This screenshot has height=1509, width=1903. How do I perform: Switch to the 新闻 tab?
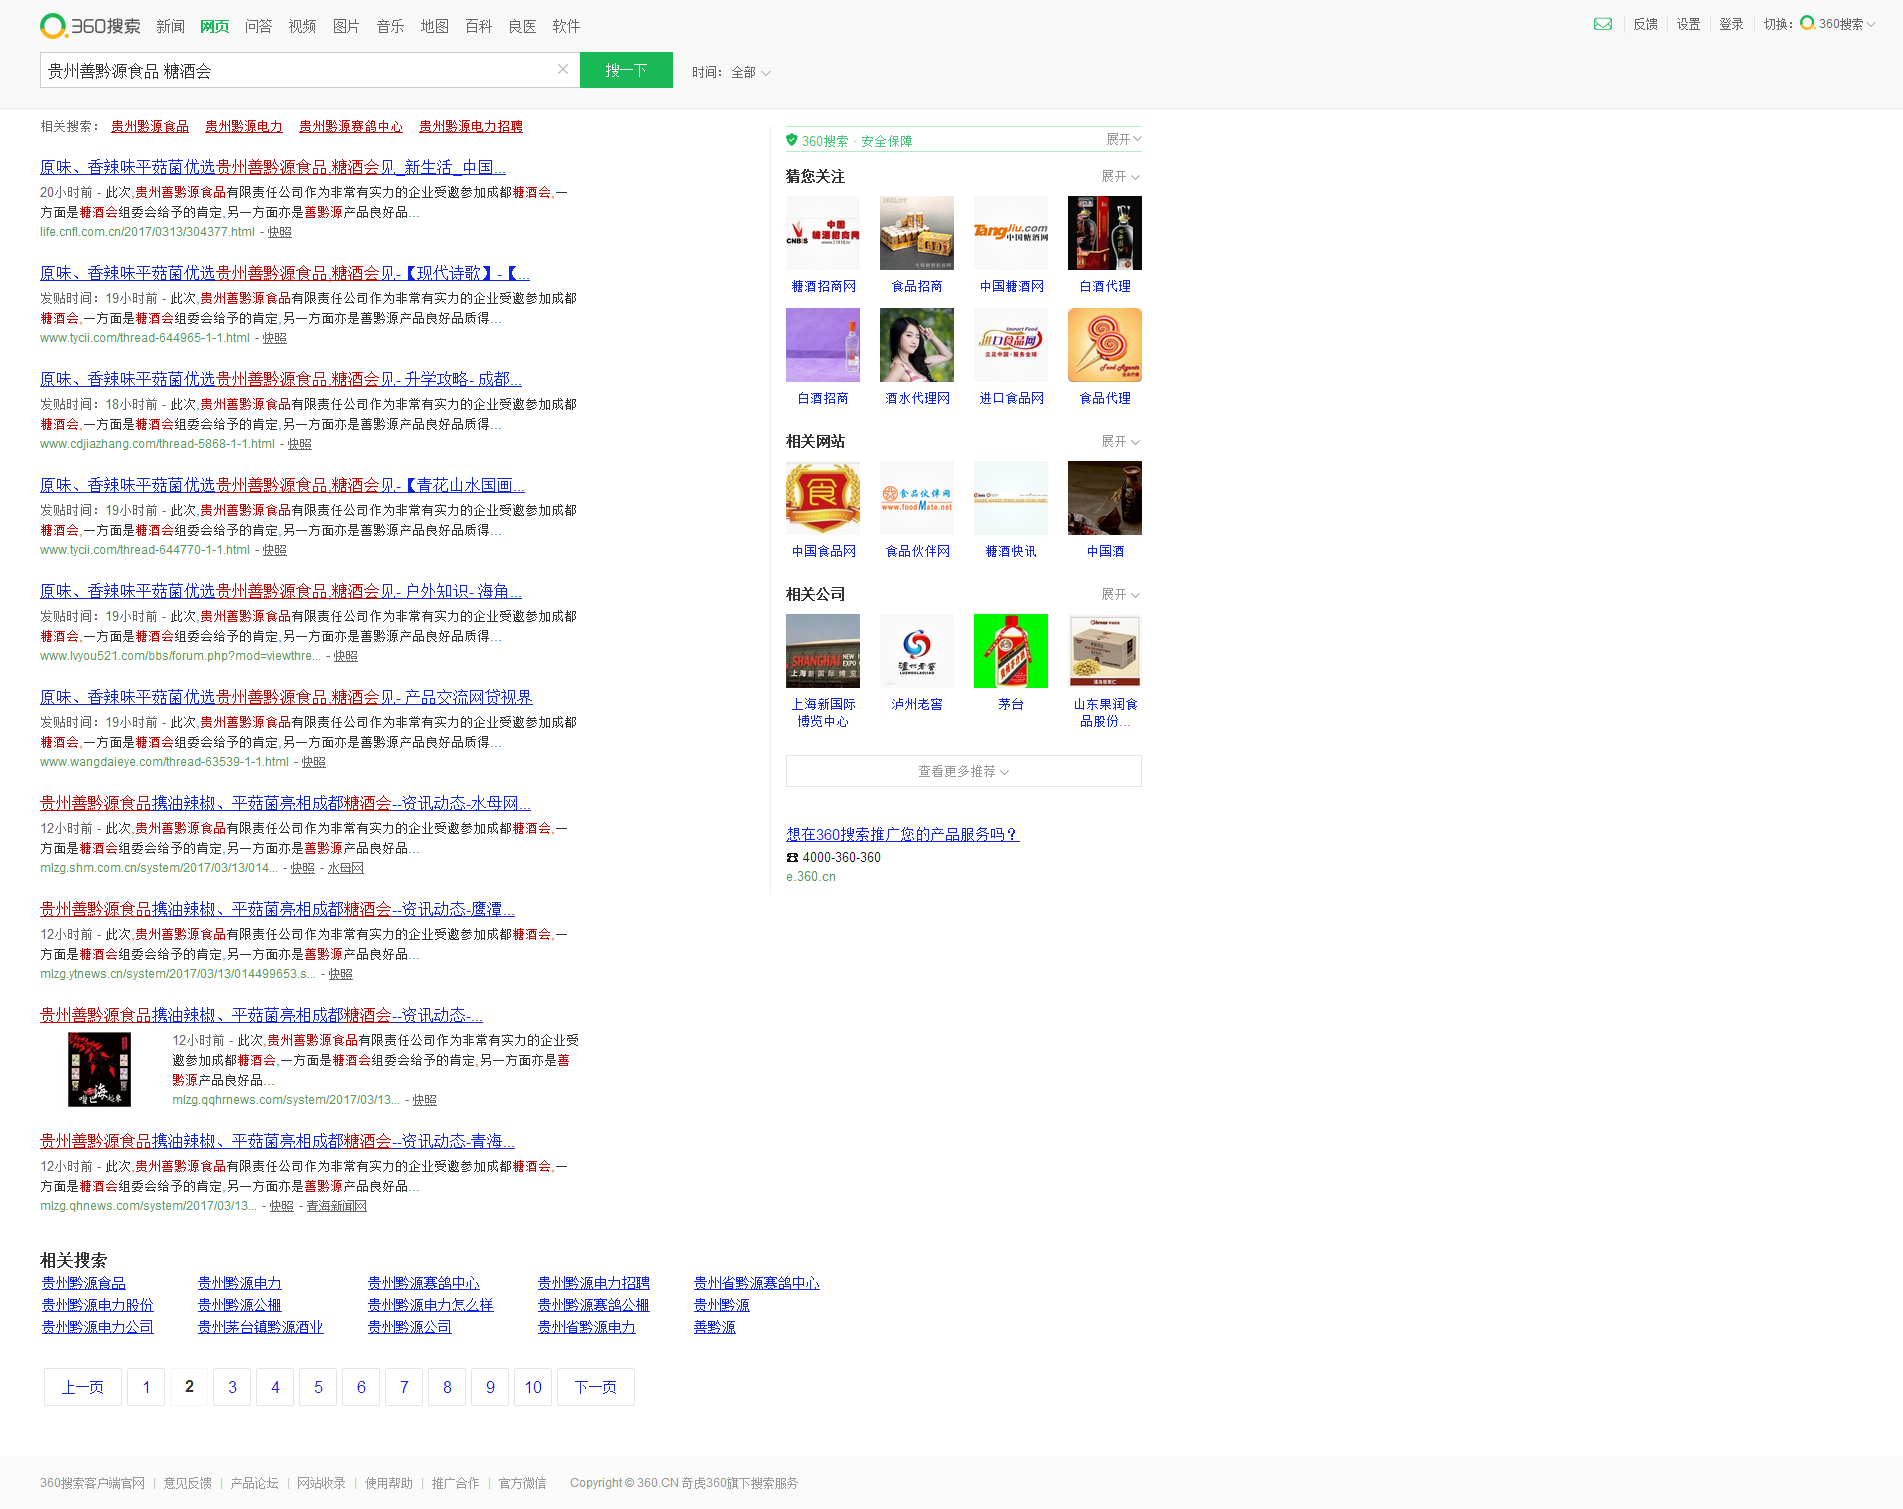point(170,26)
